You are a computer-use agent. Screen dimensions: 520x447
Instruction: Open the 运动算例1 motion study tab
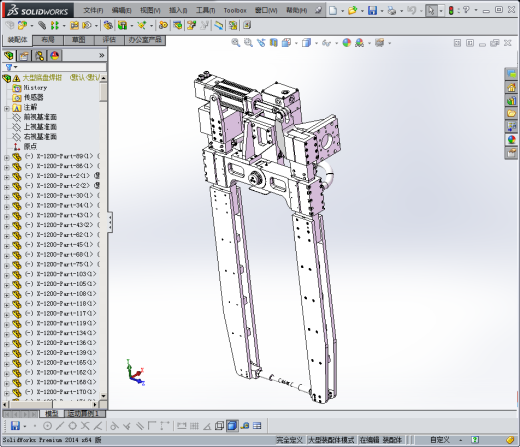click(x=84, y=414)
